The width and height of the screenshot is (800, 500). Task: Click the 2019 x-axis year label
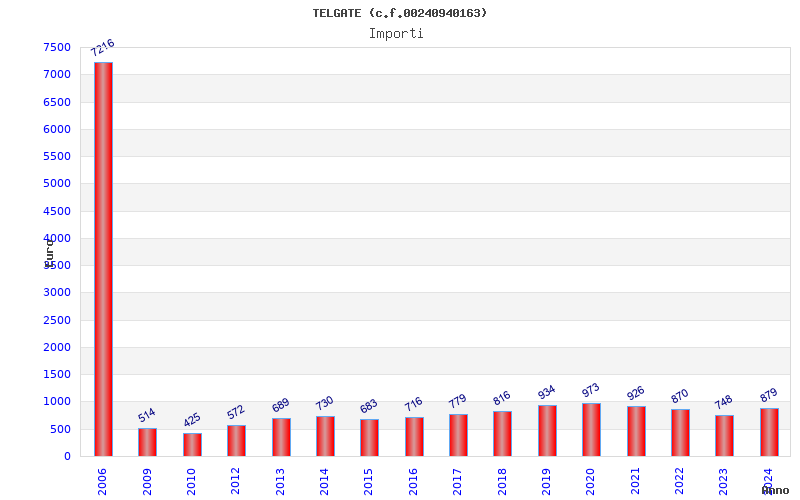coord(546,482)
